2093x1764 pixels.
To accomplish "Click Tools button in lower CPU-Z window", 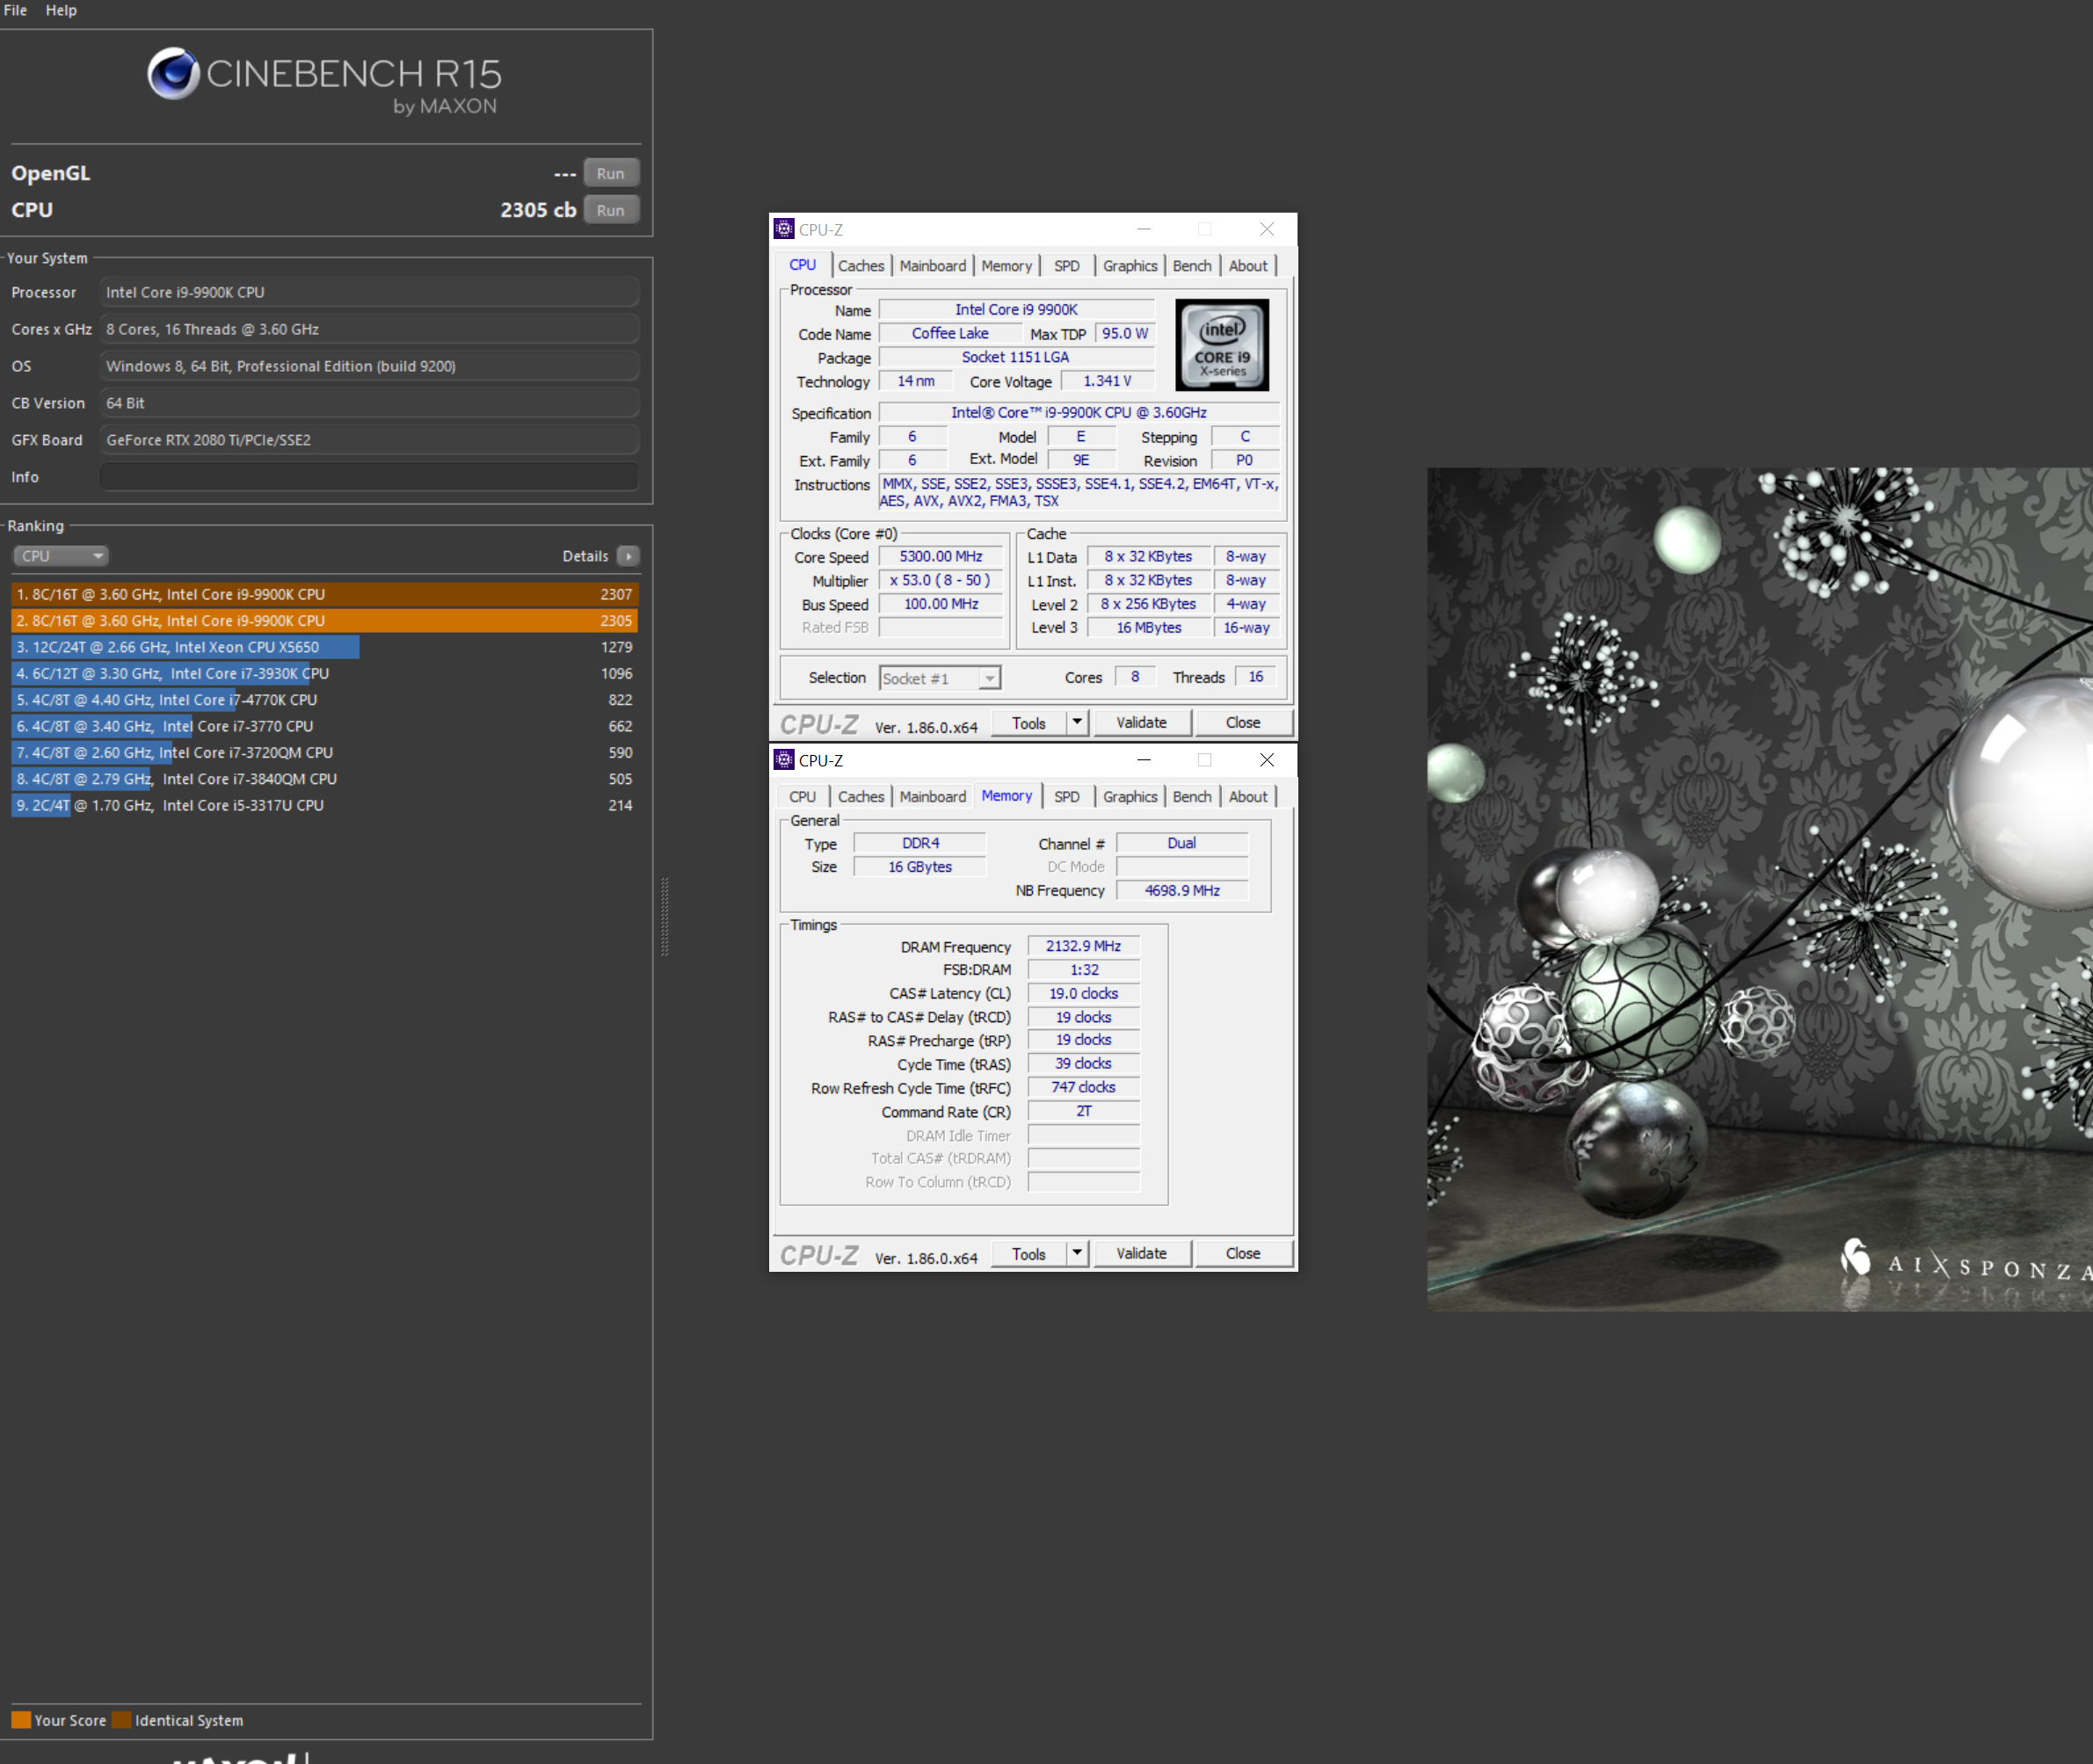I will (1029, 1254).
